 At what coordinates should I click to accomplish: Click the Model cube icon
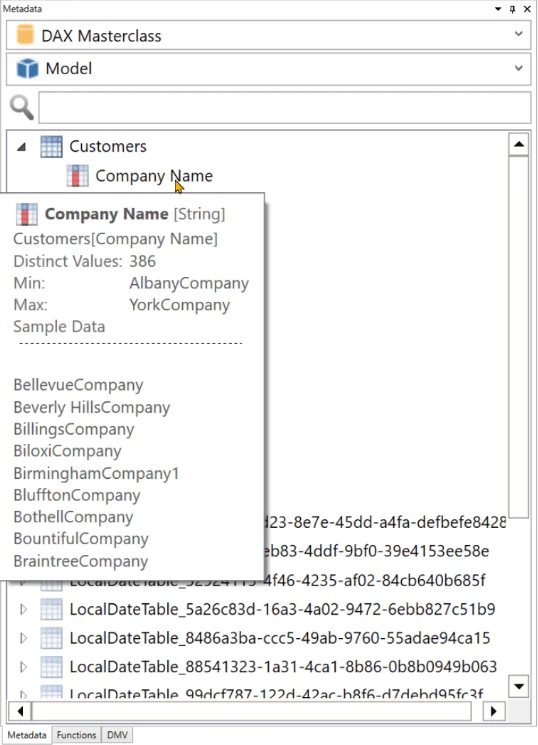(27, 68)
